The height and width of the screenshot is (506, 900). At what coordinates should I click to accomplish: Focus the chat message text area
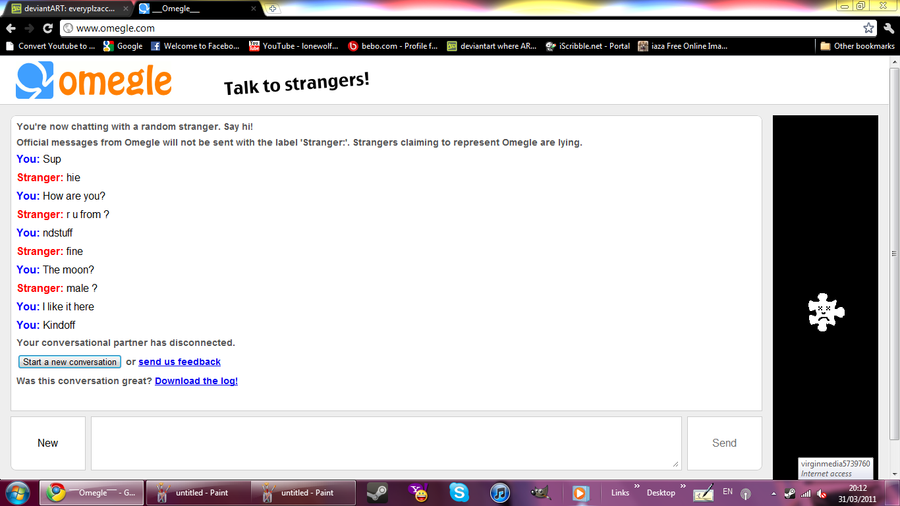(386, 443)
